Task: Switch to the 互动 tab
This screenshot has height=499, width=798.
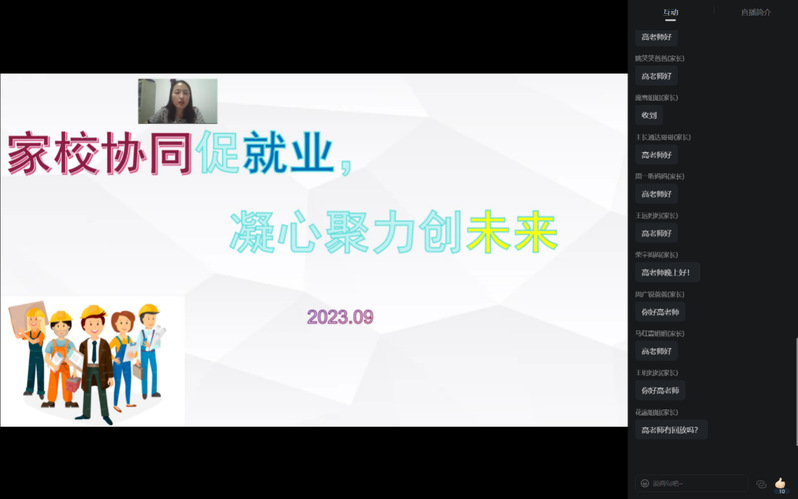Action: 670,12
